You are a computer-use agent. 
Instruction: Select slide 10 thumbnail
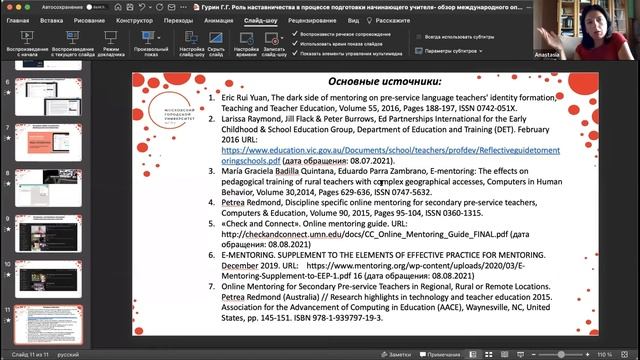pos(48,279)
